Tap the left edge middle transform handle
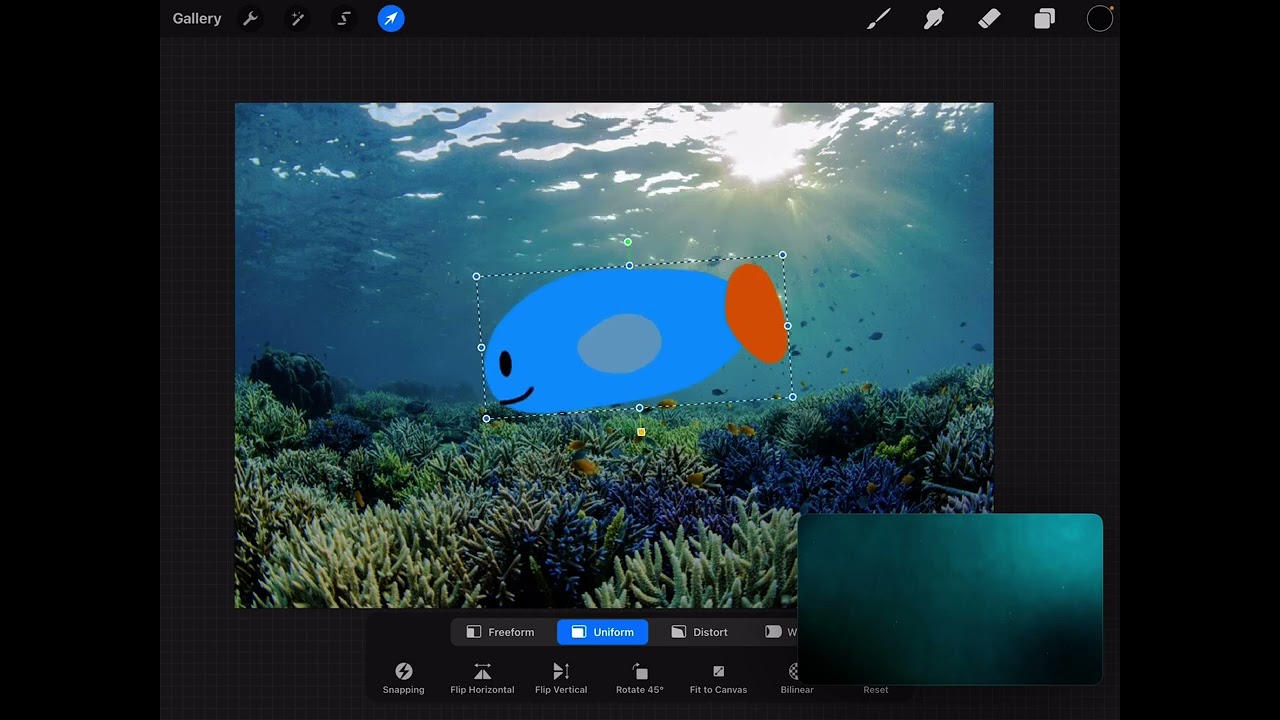Screen dimensions: 1280x720 [x=481, y=347]
